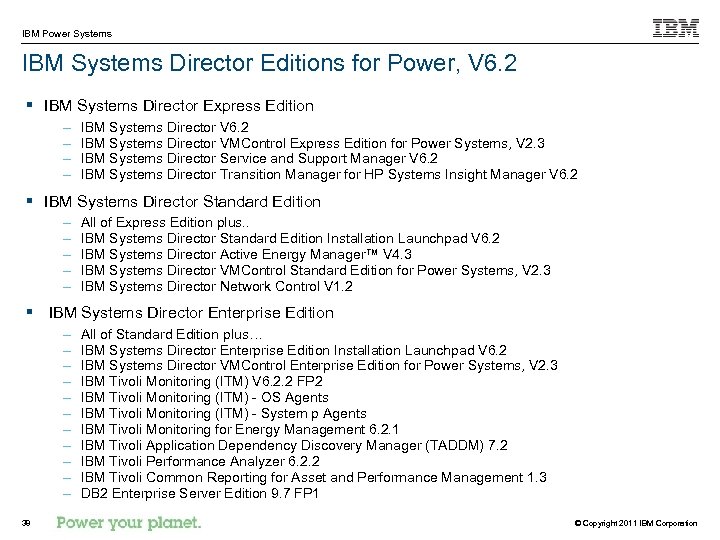Click the Transition Manager for HP Systems Insight Manager line
Screen dimensions: 720x540
[329, 175]
